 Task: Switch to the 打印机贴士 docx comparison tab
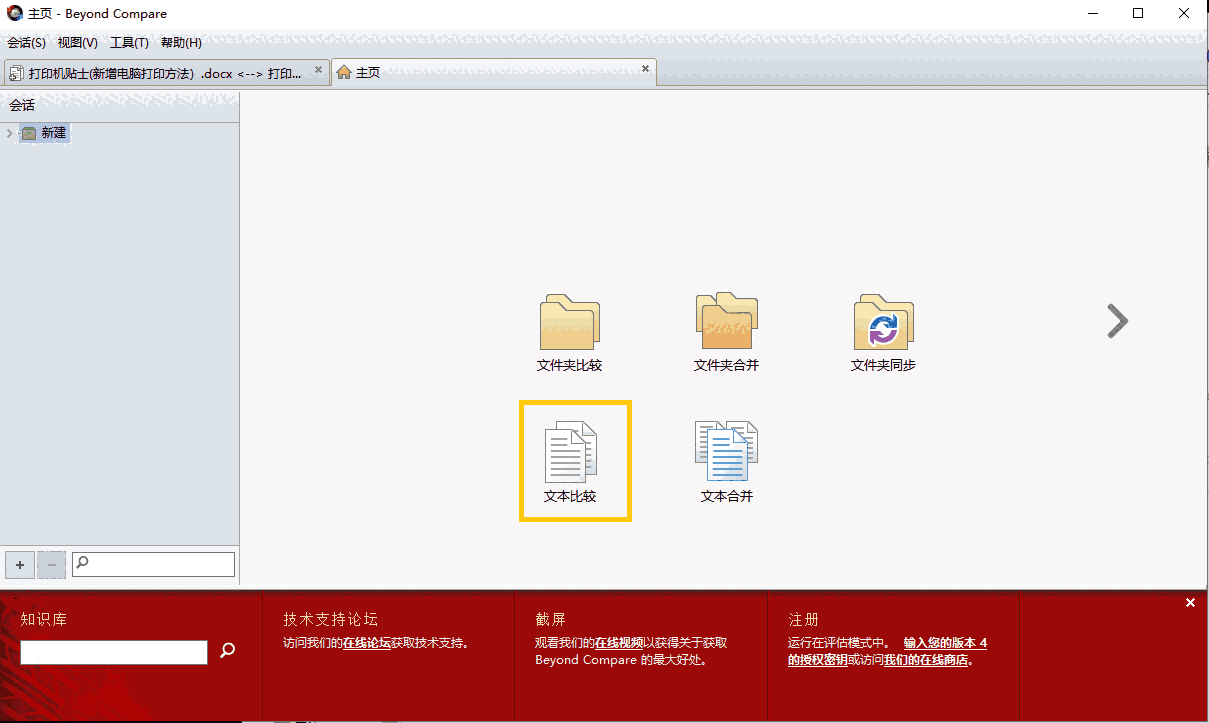(160, 72)
